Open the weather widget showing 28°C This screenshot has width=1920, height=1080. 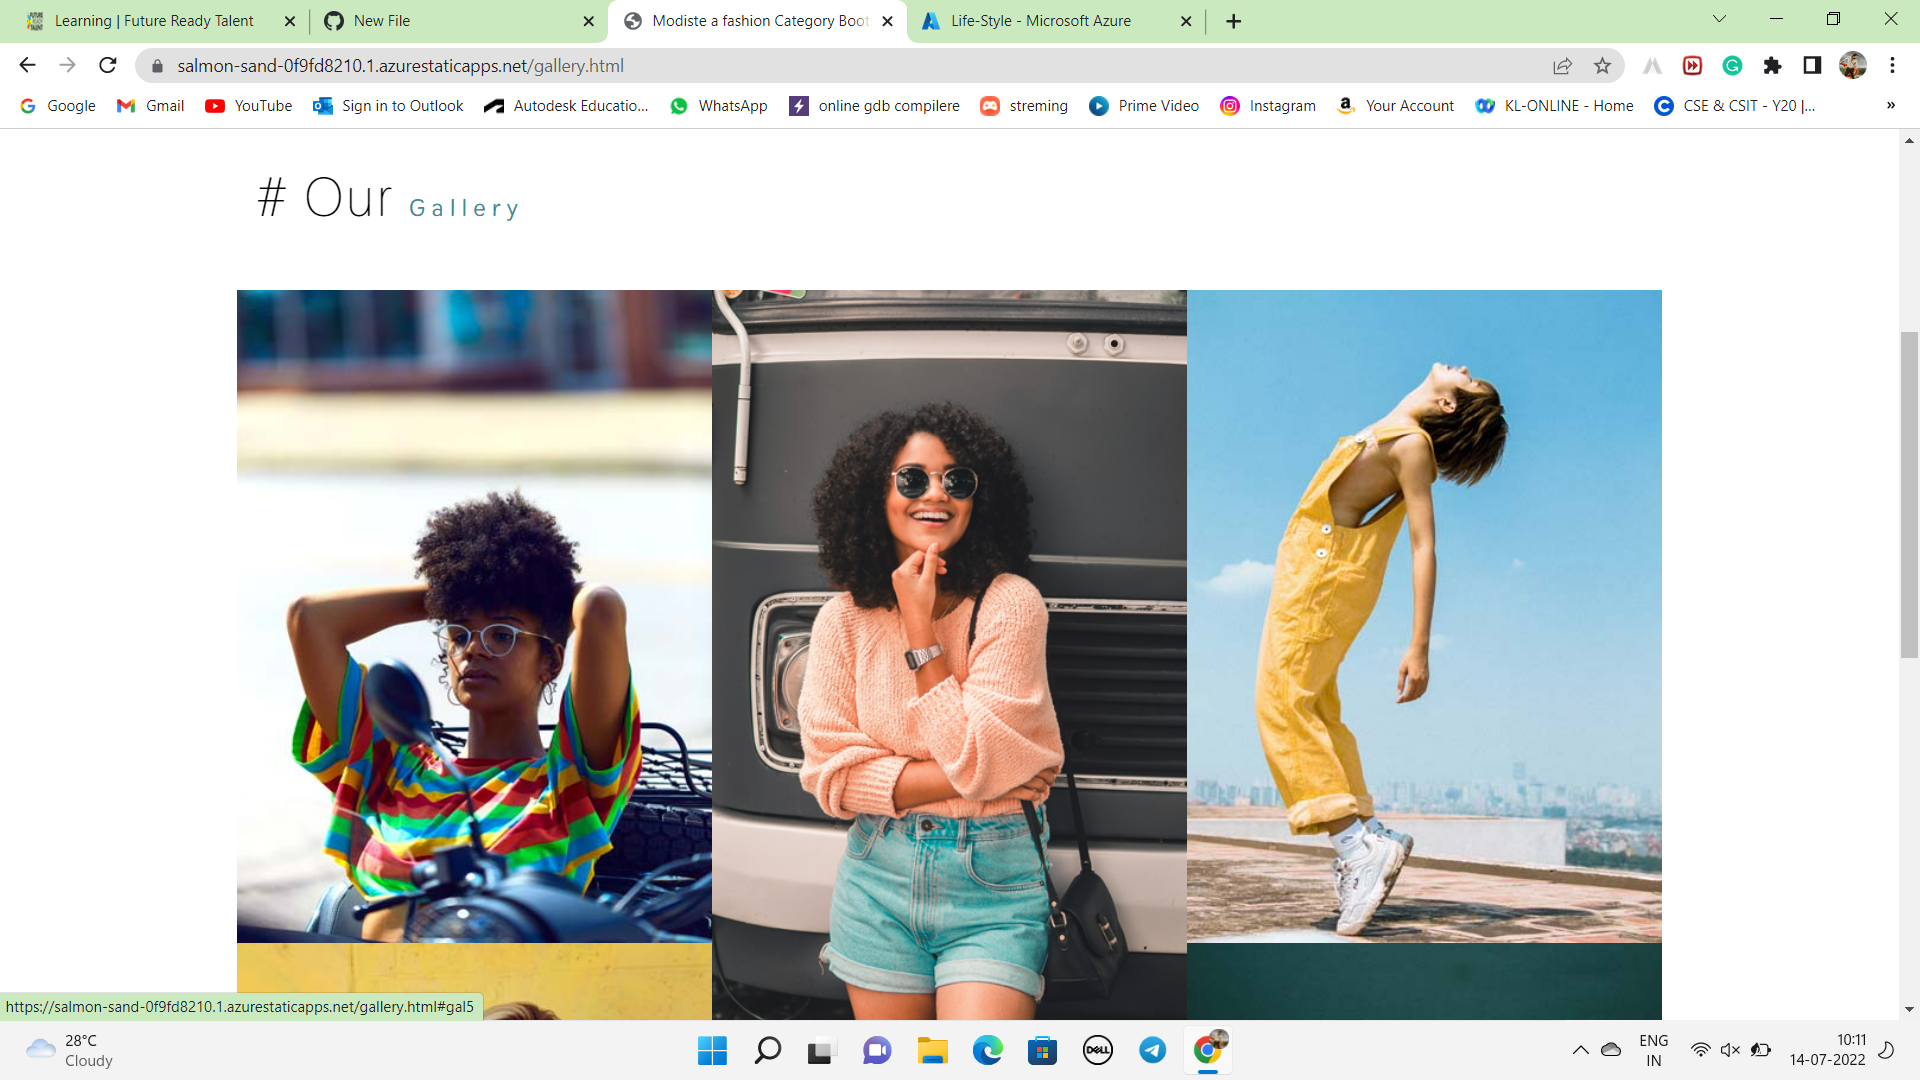coord(70,1050)
